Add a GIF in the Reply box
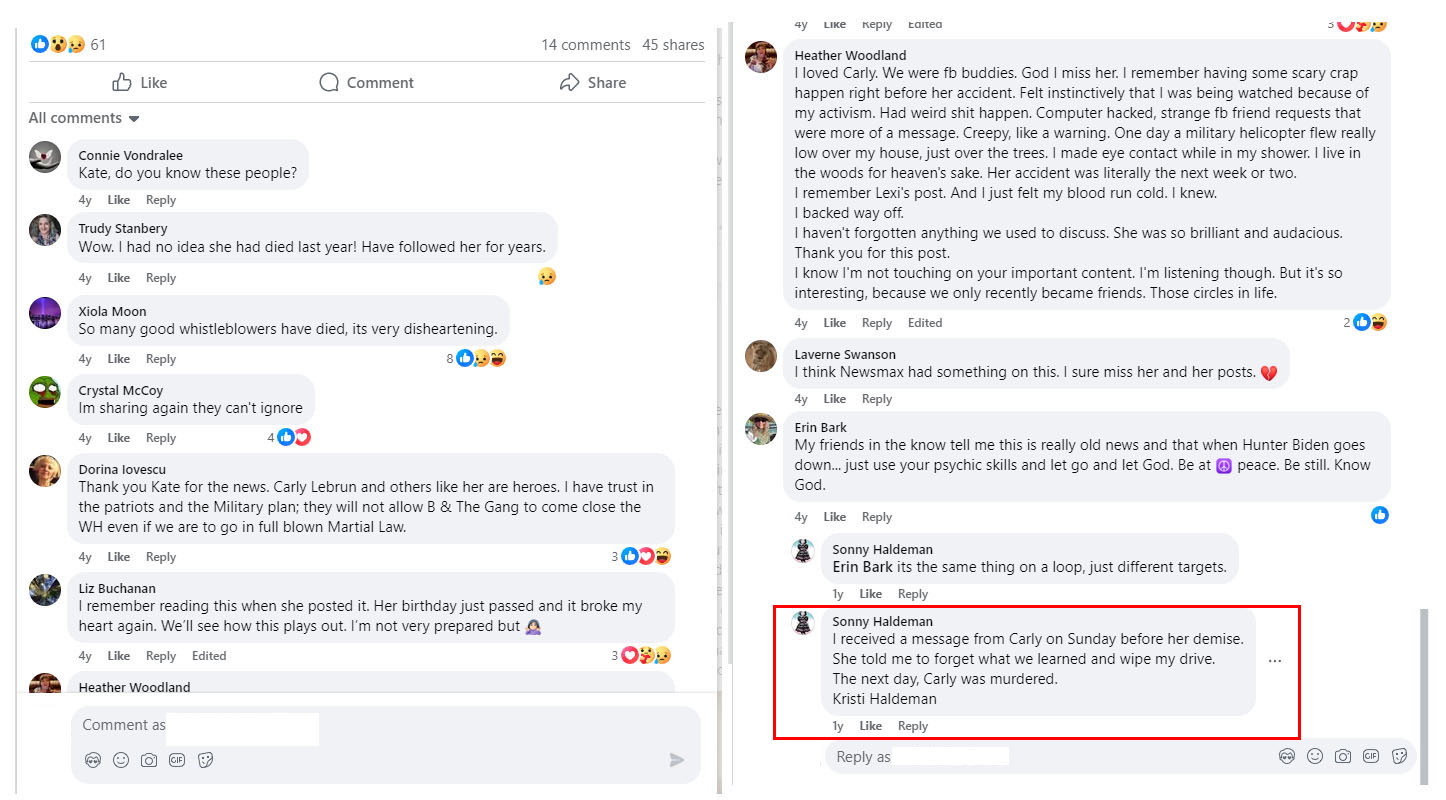The height and width of the screenshot is (800, 1446). point(1371,757)
